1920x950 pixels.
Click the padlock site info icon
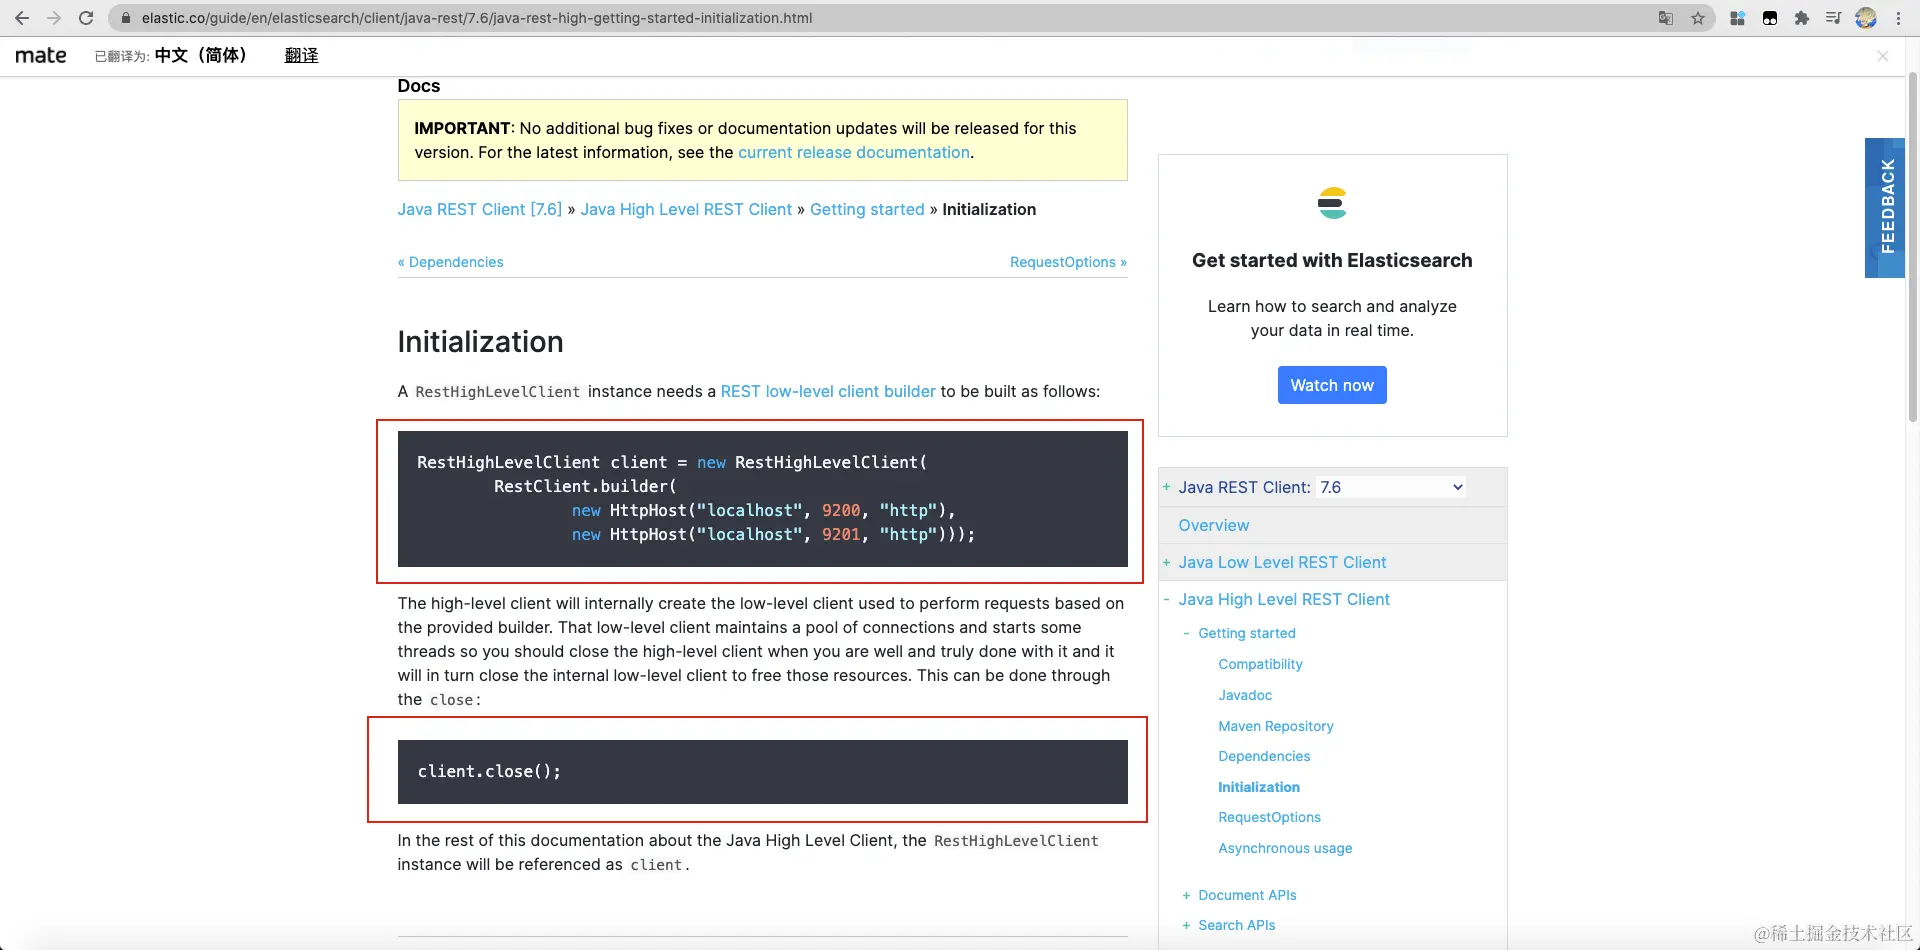point(126,18)
